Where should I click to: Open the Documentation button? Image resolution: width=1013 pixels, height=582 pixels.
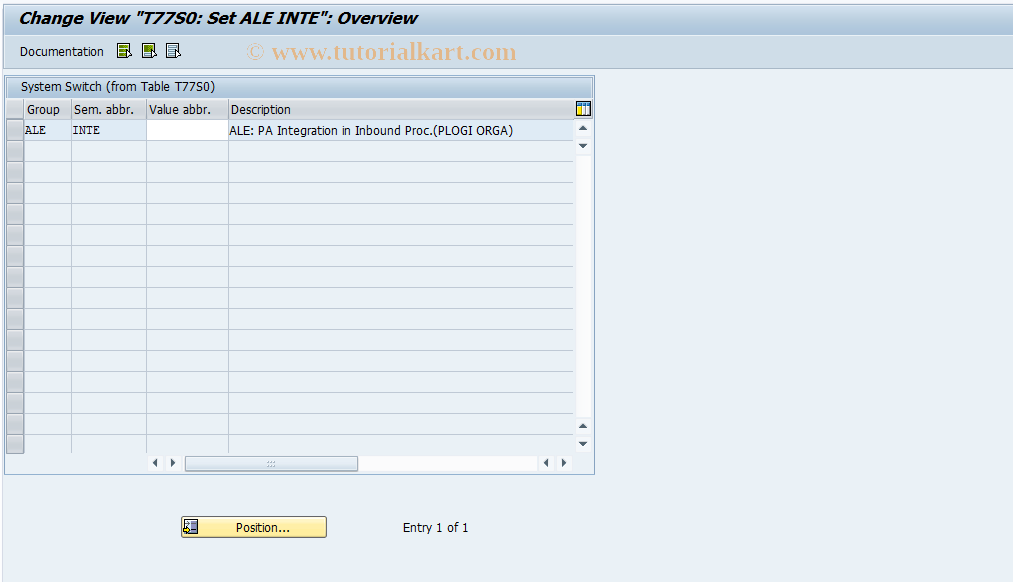point(61,52)
